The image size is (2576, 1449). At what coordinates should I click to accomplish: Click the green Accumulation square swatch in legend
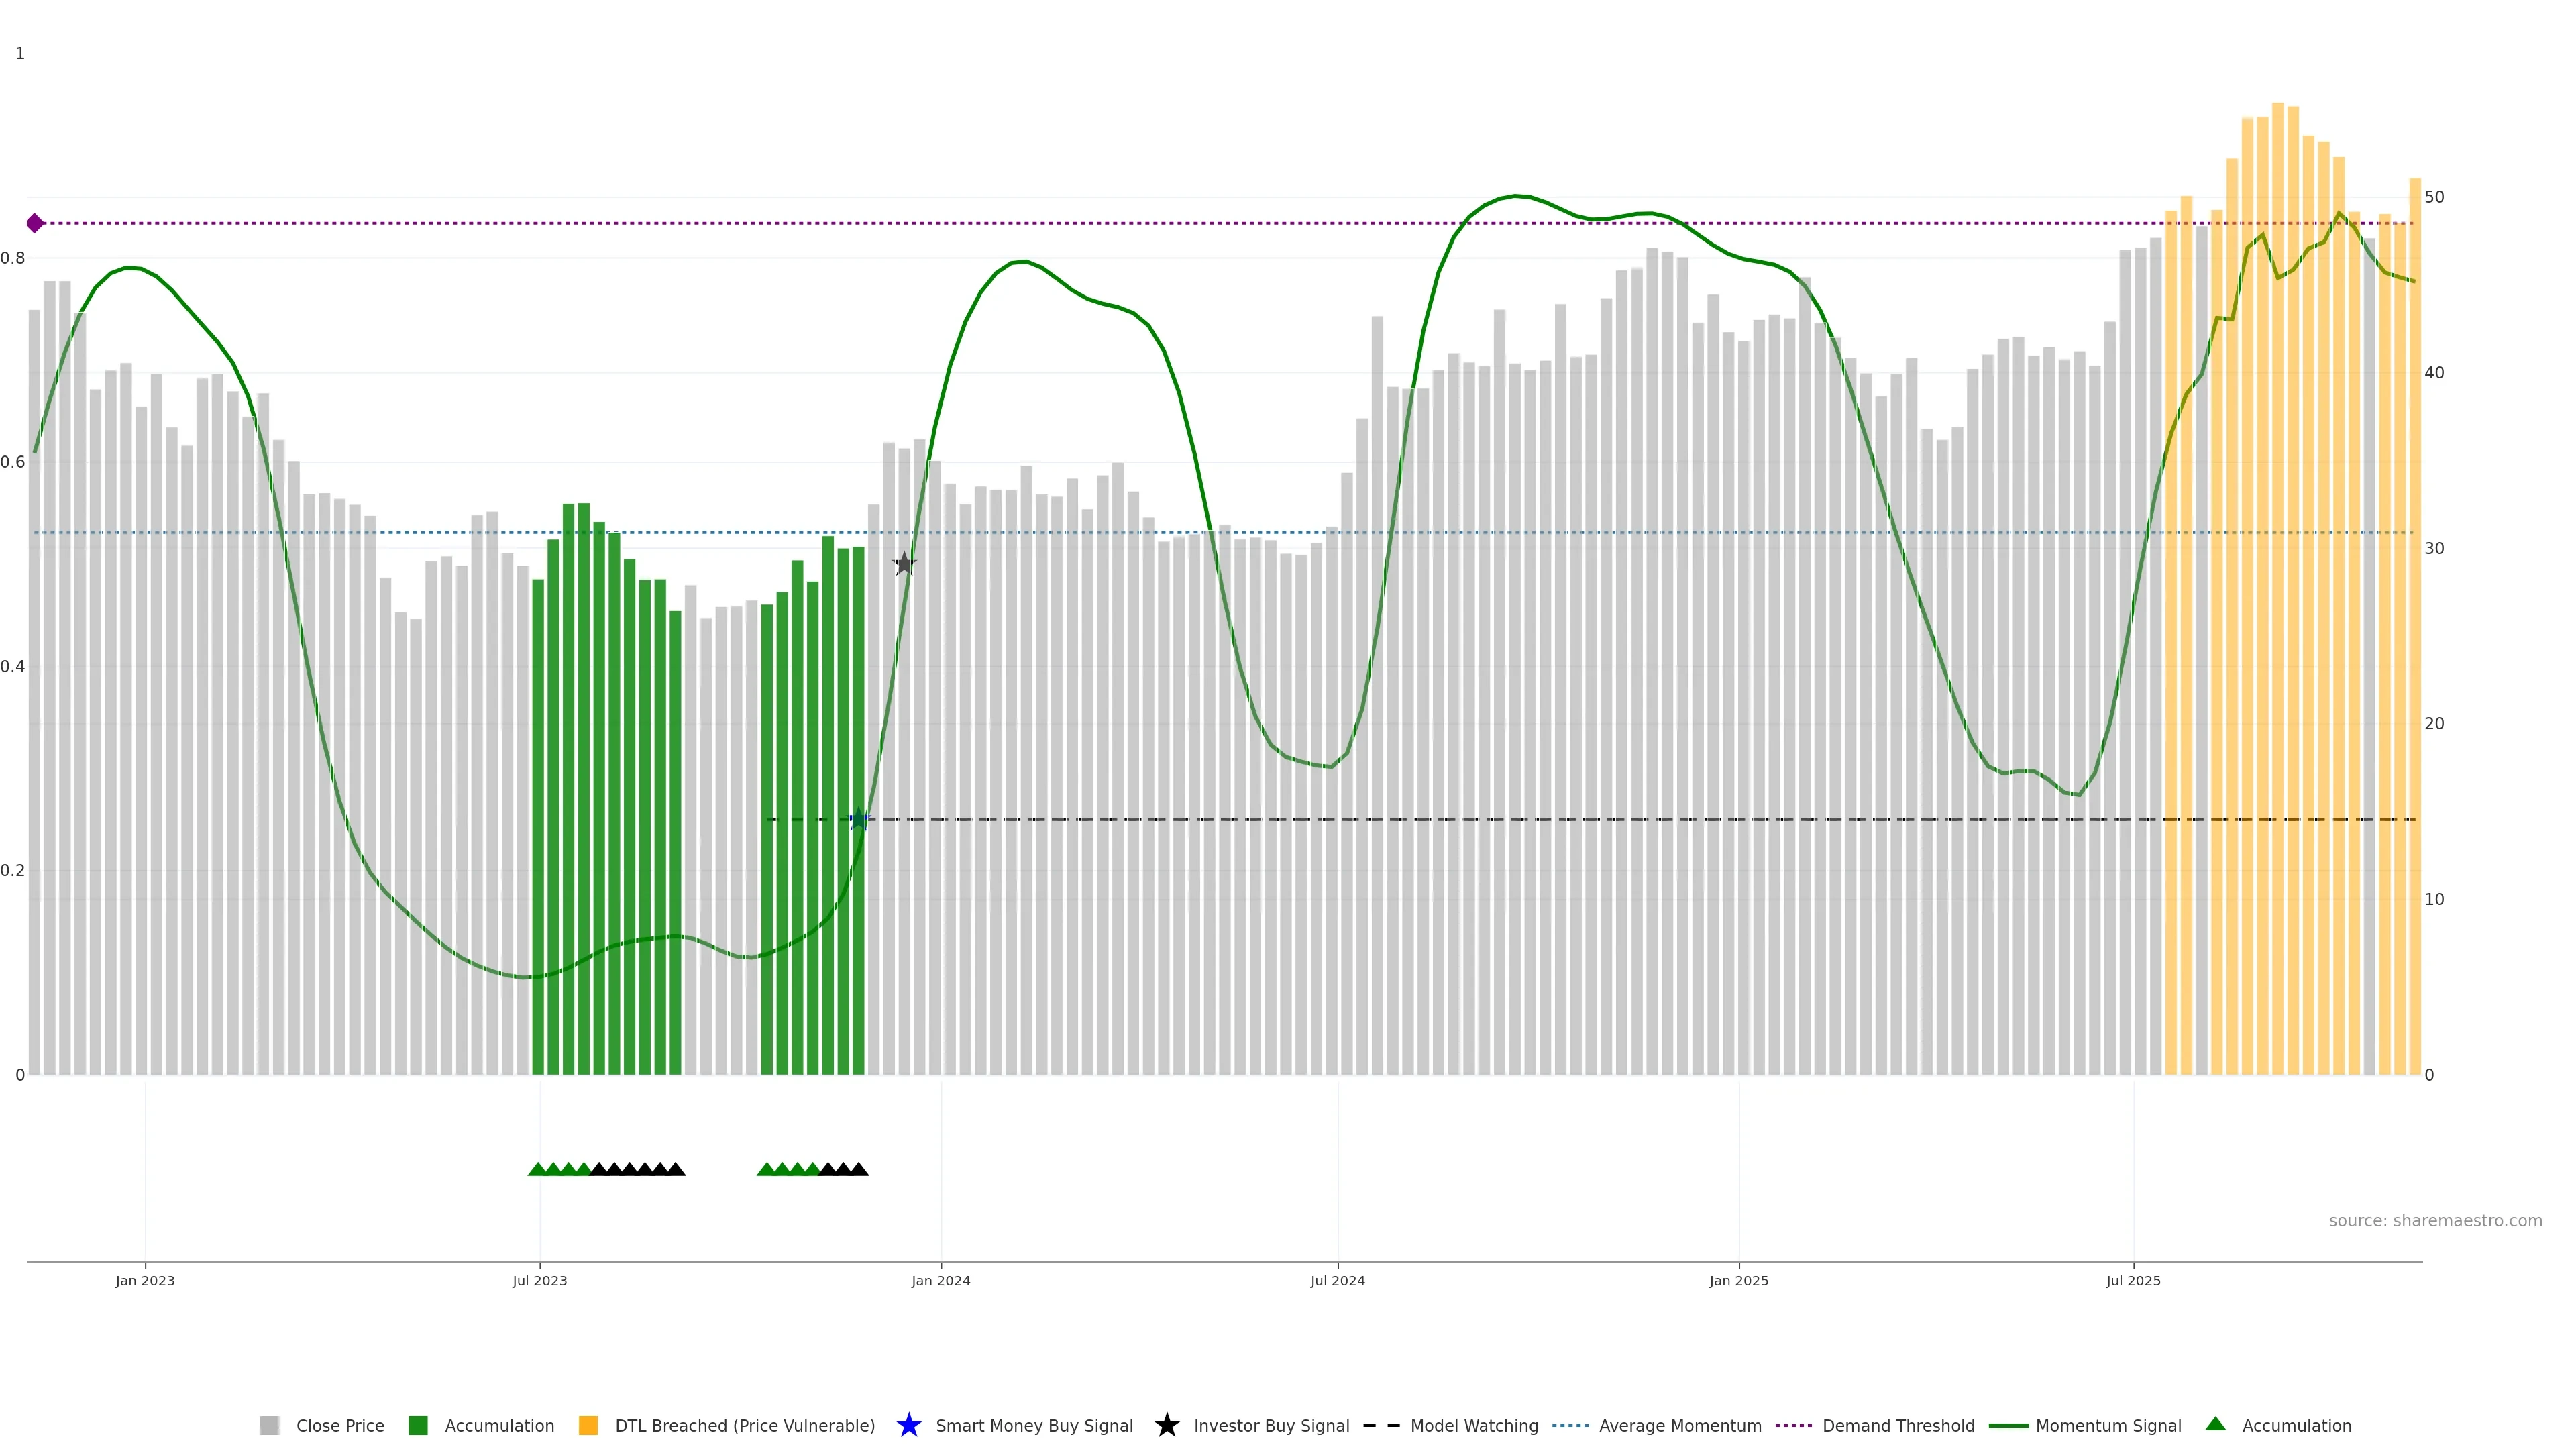(x=418, y=1425)
